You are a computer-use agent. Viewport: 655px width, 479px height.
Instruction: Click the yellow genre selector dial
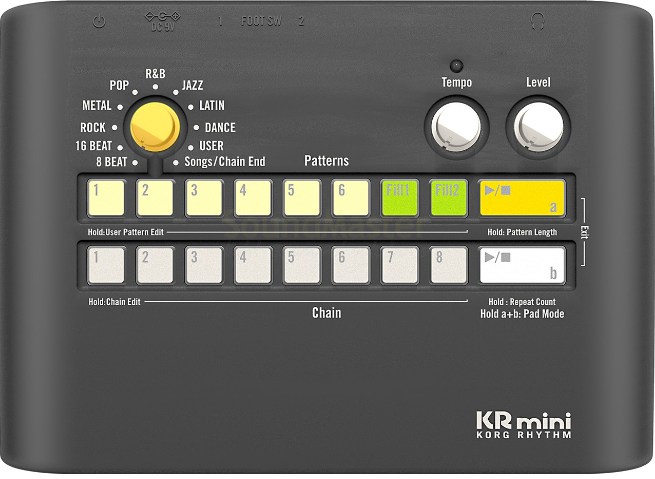[x=155, y=127]
